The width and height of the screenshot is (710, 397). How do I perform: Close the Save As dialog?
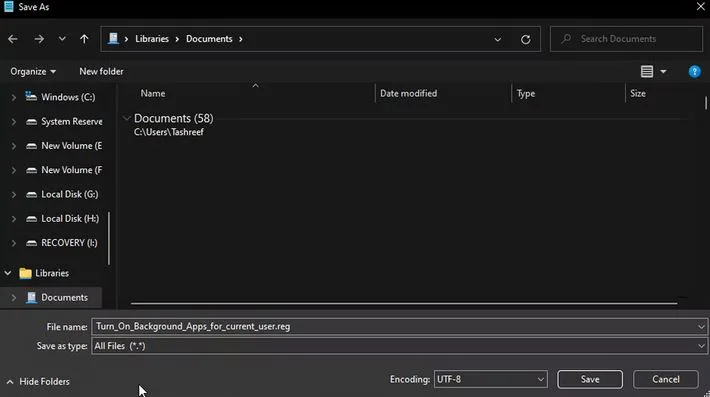(700, 7)
